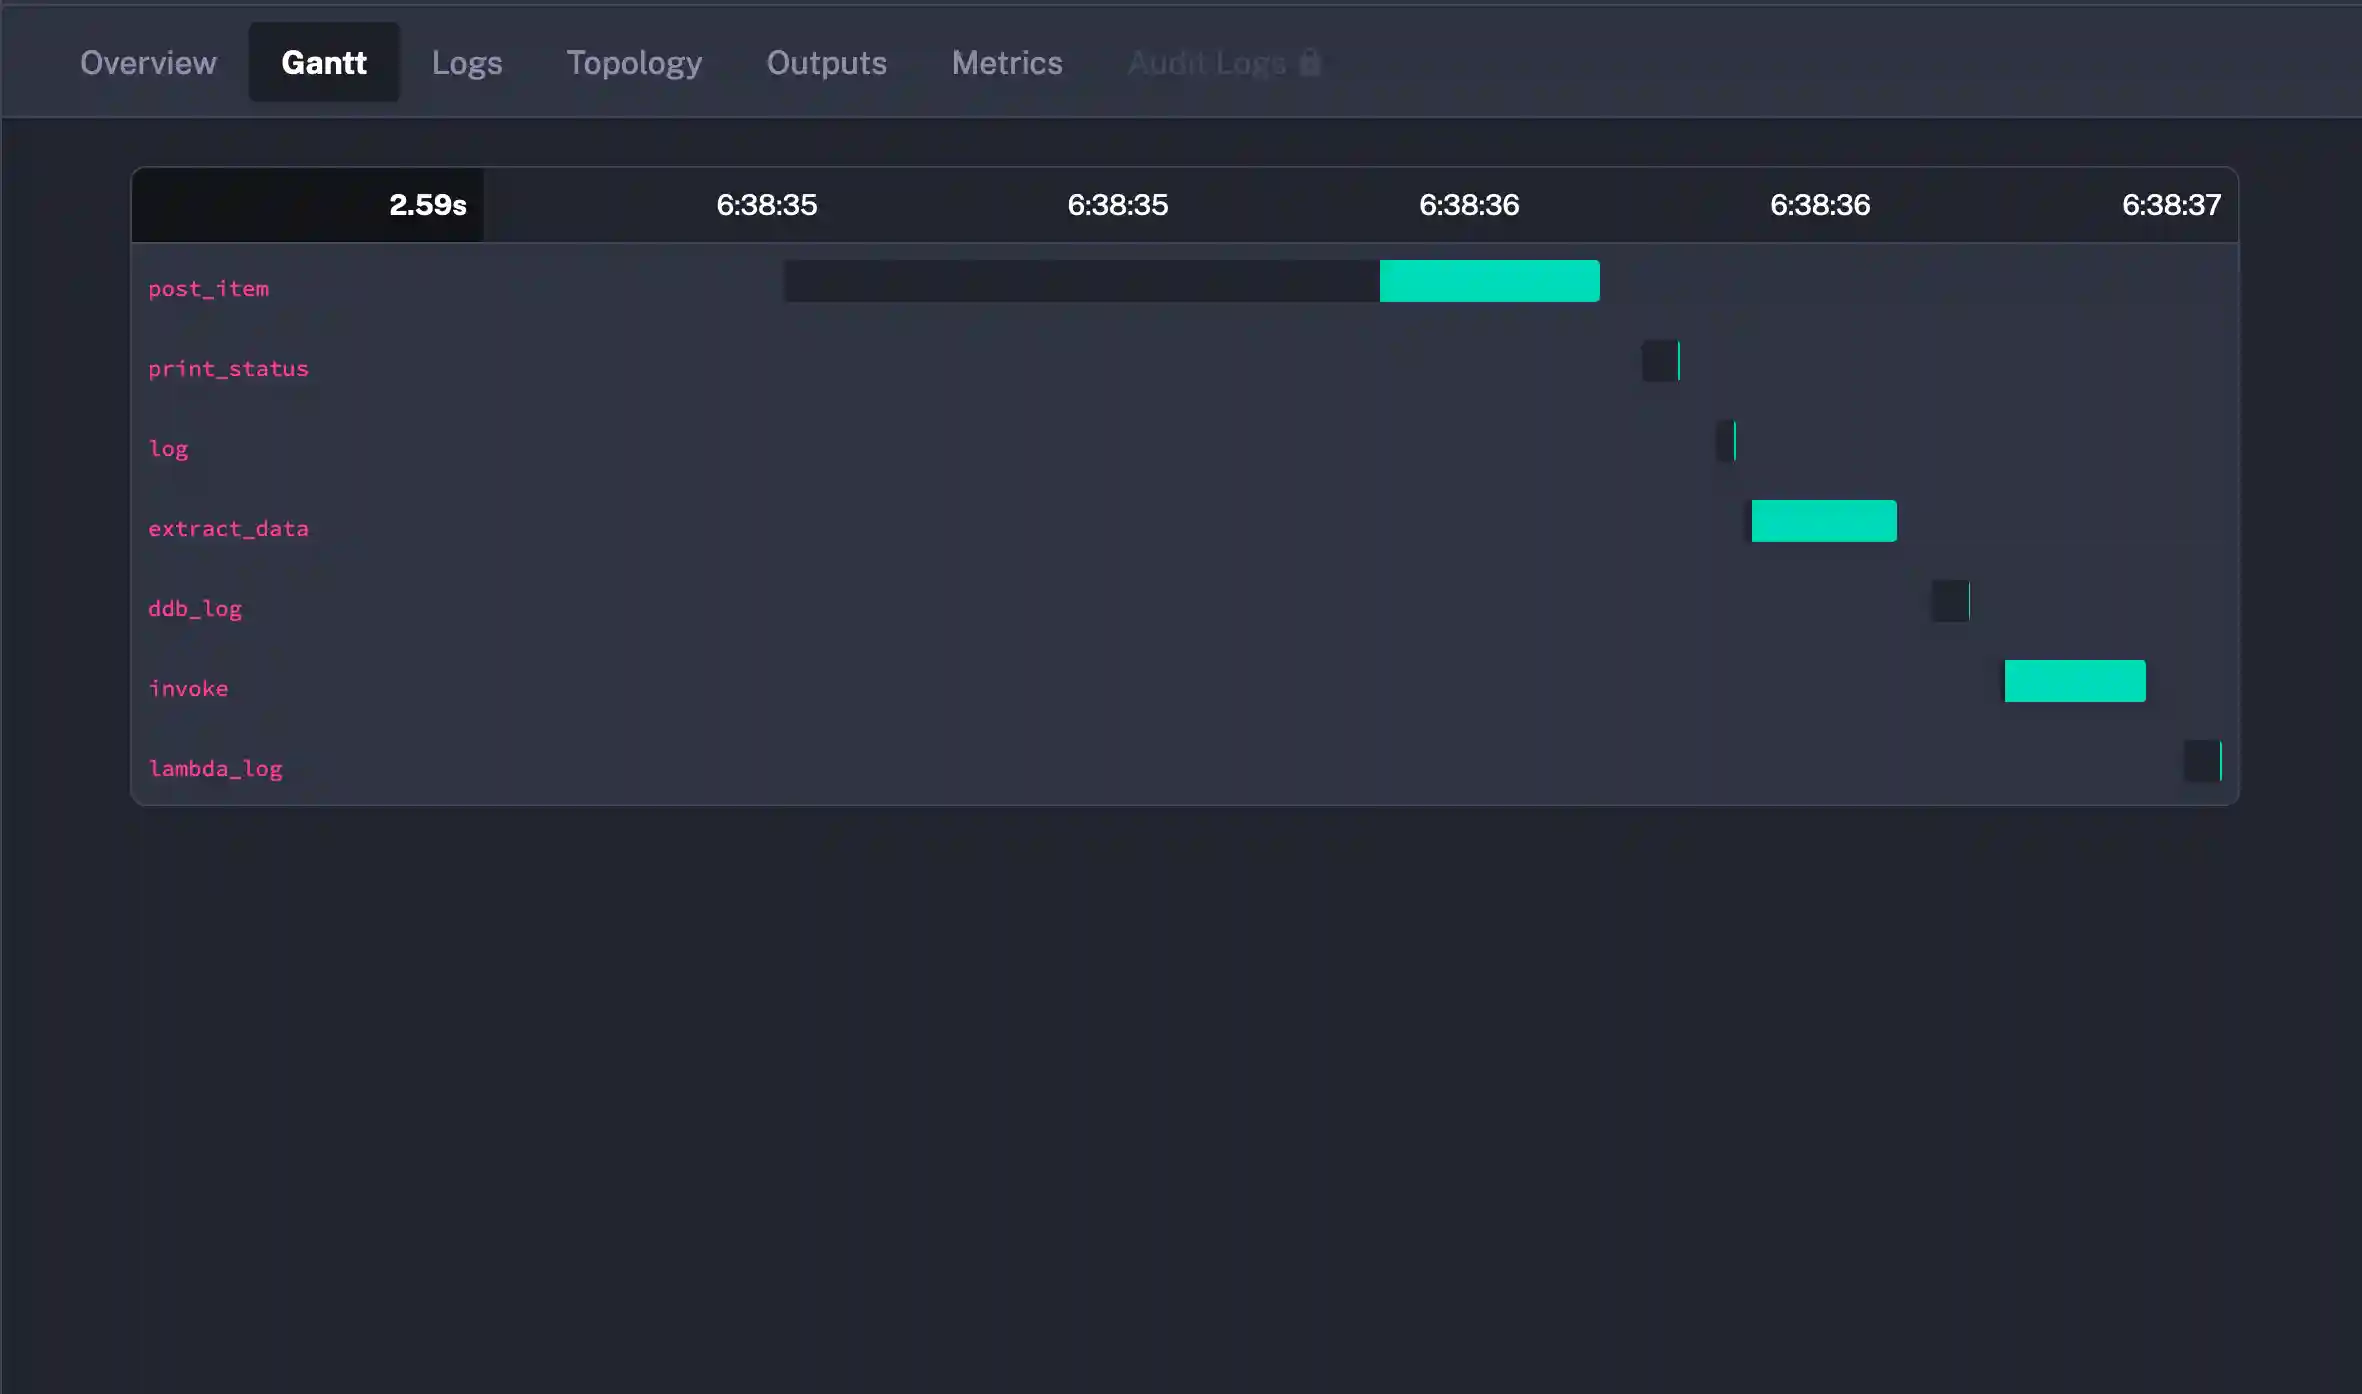Select the ddb_log task label
Viewport: 2362px width, 1394px height.
click(195, 609)
